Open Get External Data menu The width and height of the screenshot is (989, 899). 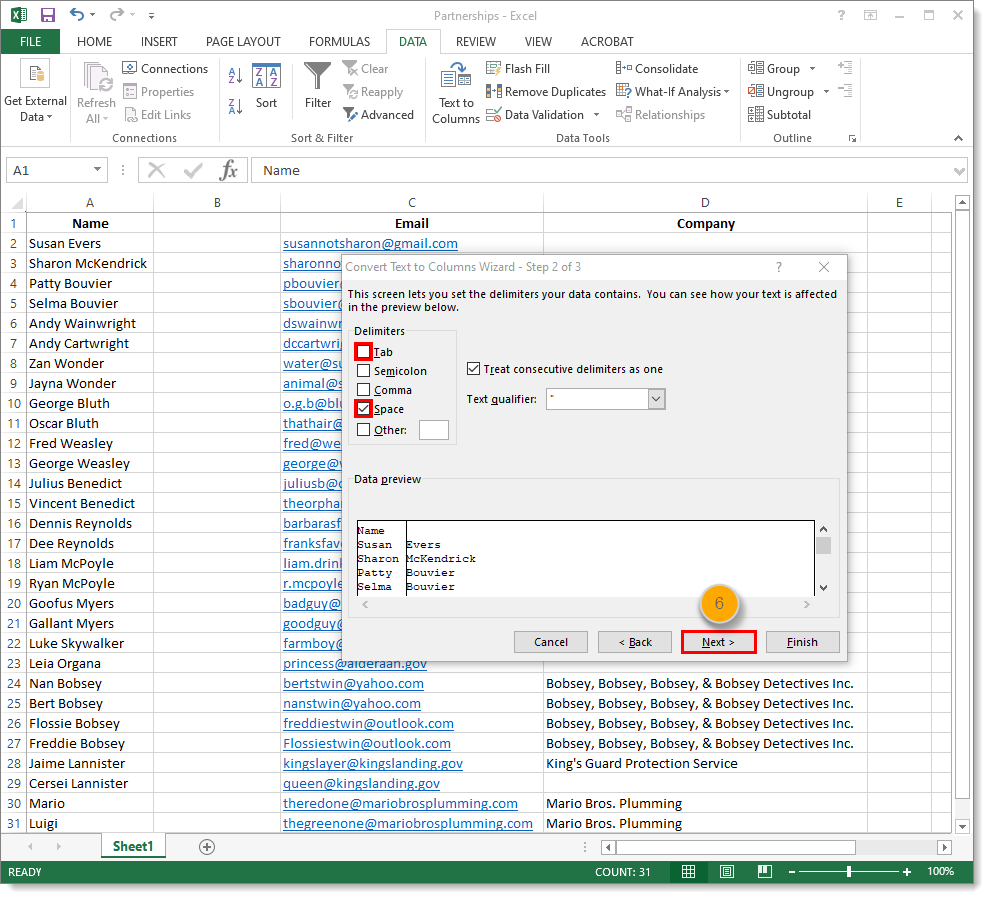coord(35,91)
